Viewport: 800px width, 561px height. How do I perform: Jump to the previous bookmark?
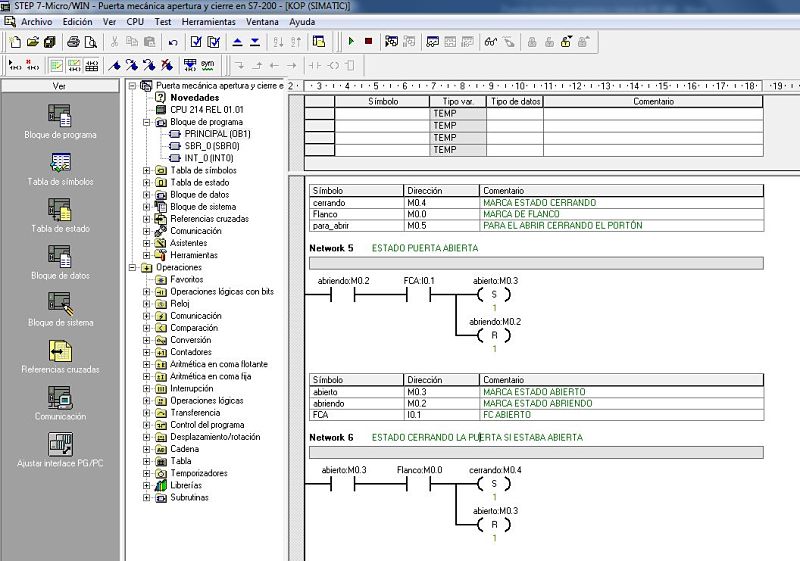coord(149,65)
